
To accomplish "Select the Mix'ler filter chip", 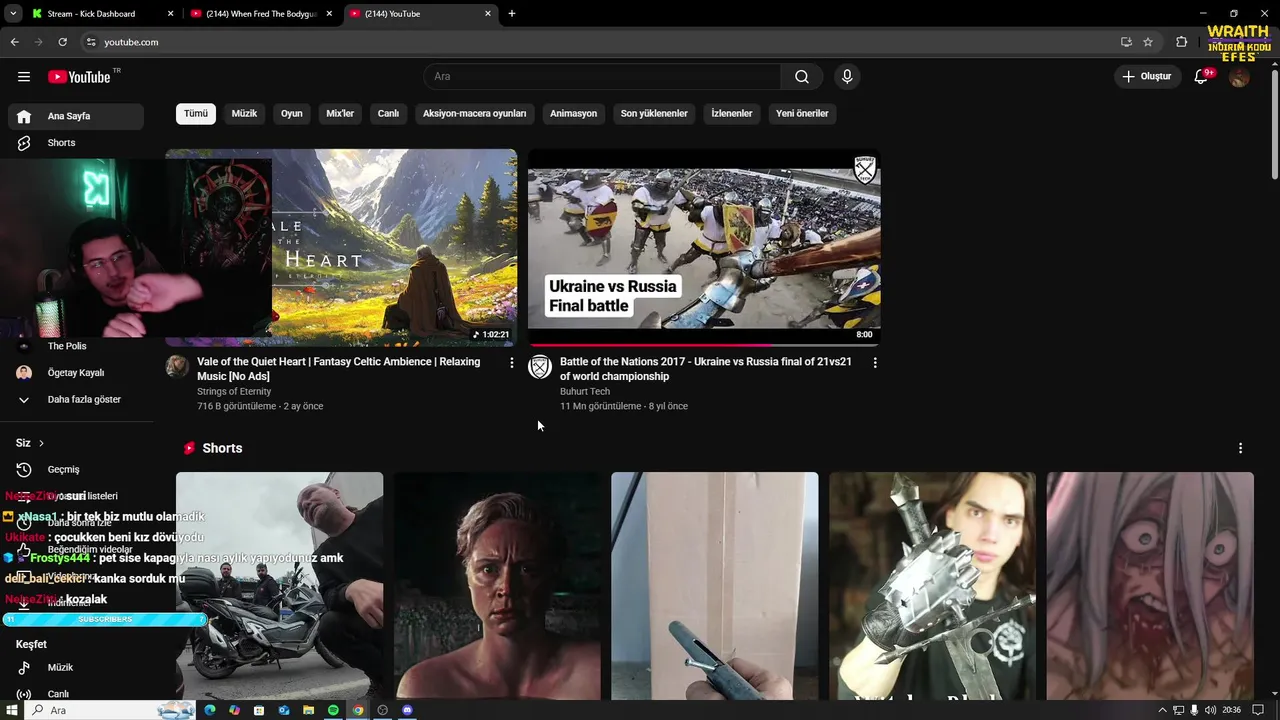I will coord(340,114).
